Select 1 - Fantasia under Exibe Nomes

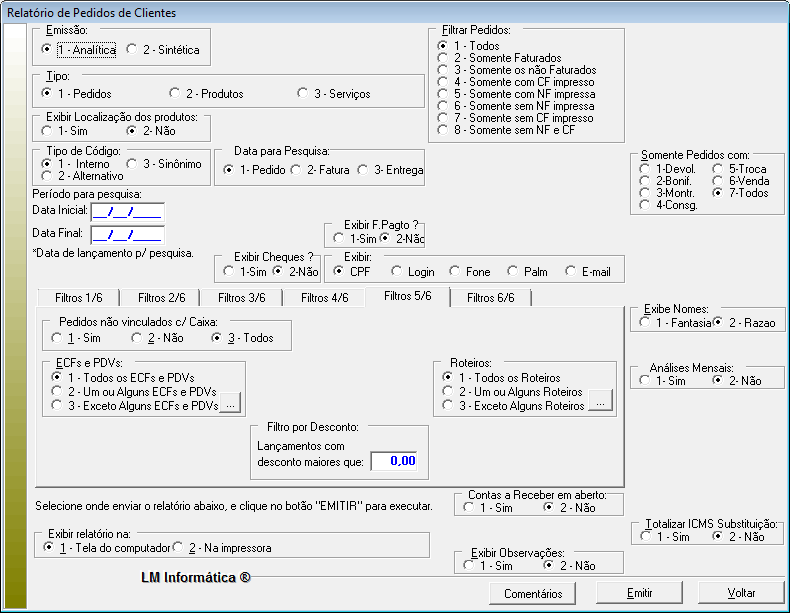point(645,322)
